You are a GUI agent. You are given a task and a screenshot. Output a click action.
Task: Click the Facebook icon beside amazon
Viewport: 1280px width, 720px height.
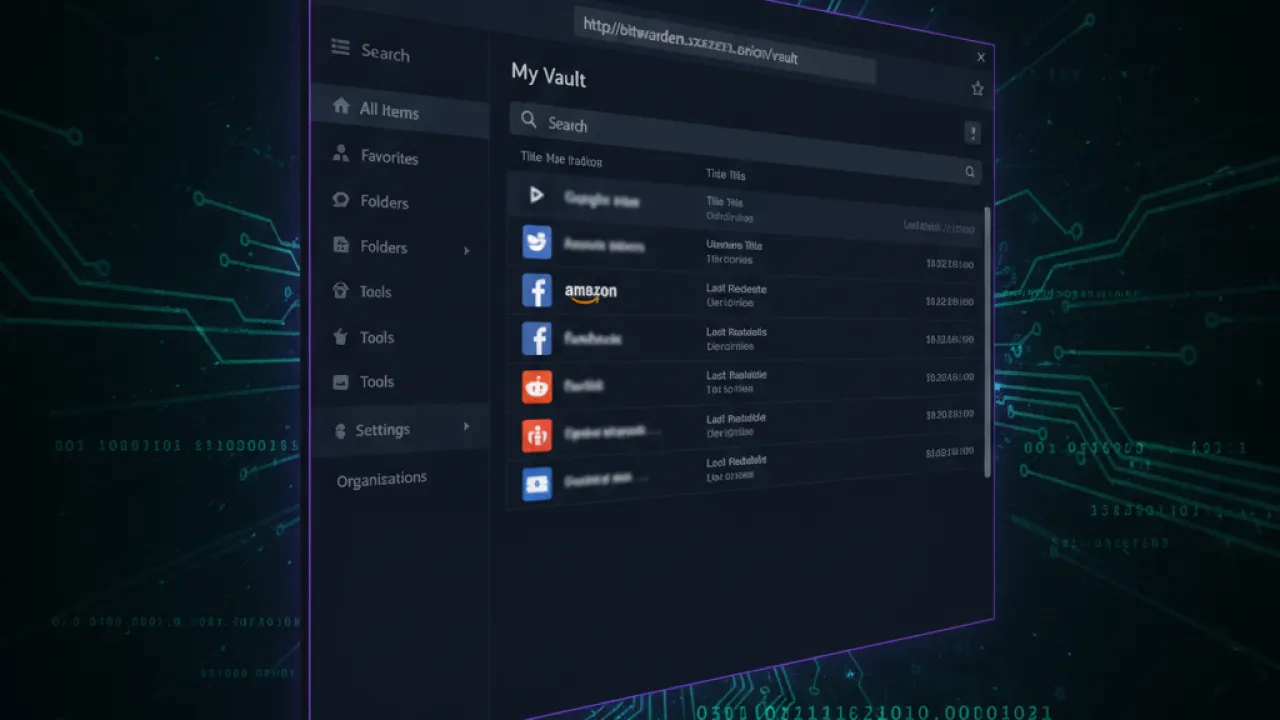[537, 290]
